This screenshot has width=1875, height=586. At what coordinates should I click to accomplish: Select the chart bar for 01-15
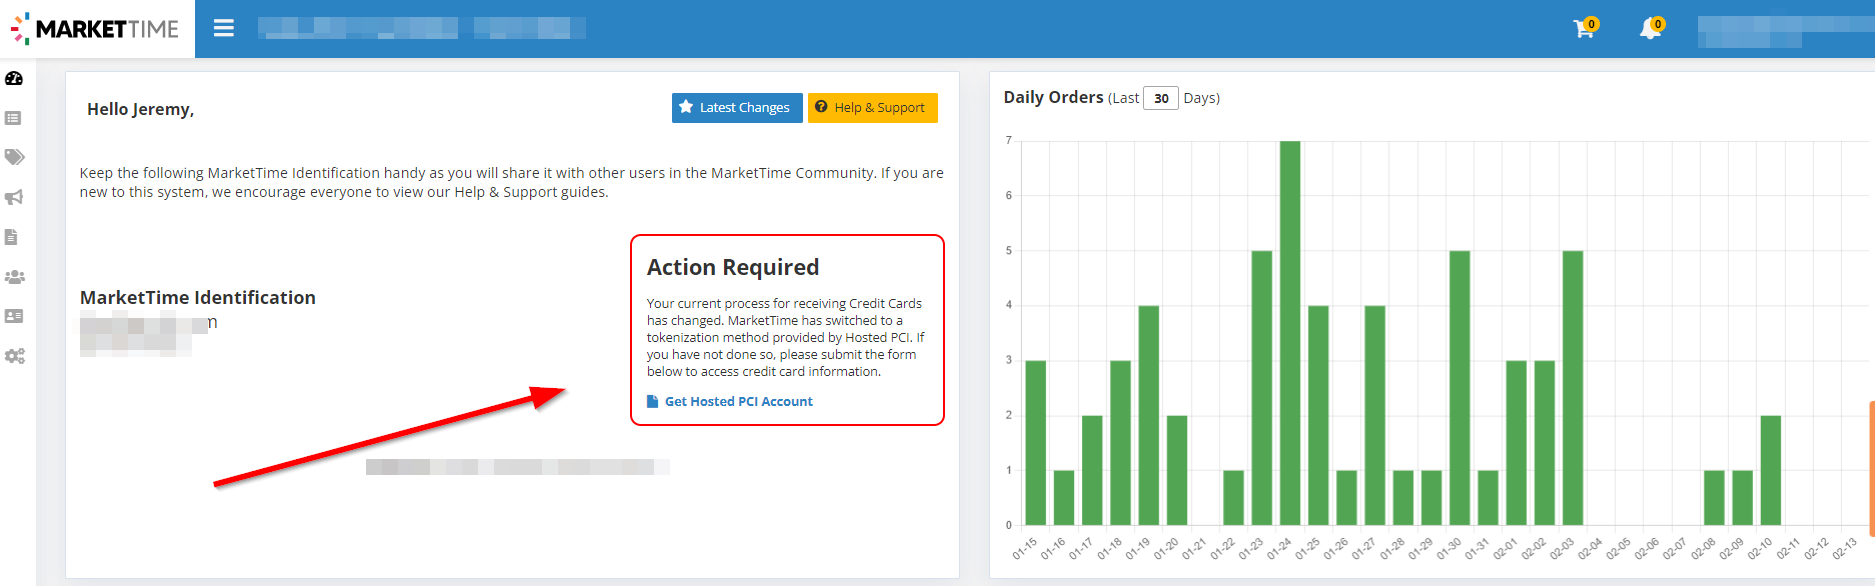1036,443
